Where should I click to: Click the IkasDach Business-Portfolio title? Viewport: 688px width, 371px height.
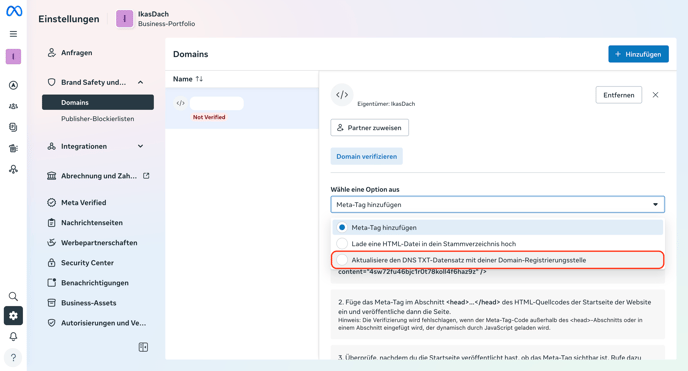pos(166,19)
